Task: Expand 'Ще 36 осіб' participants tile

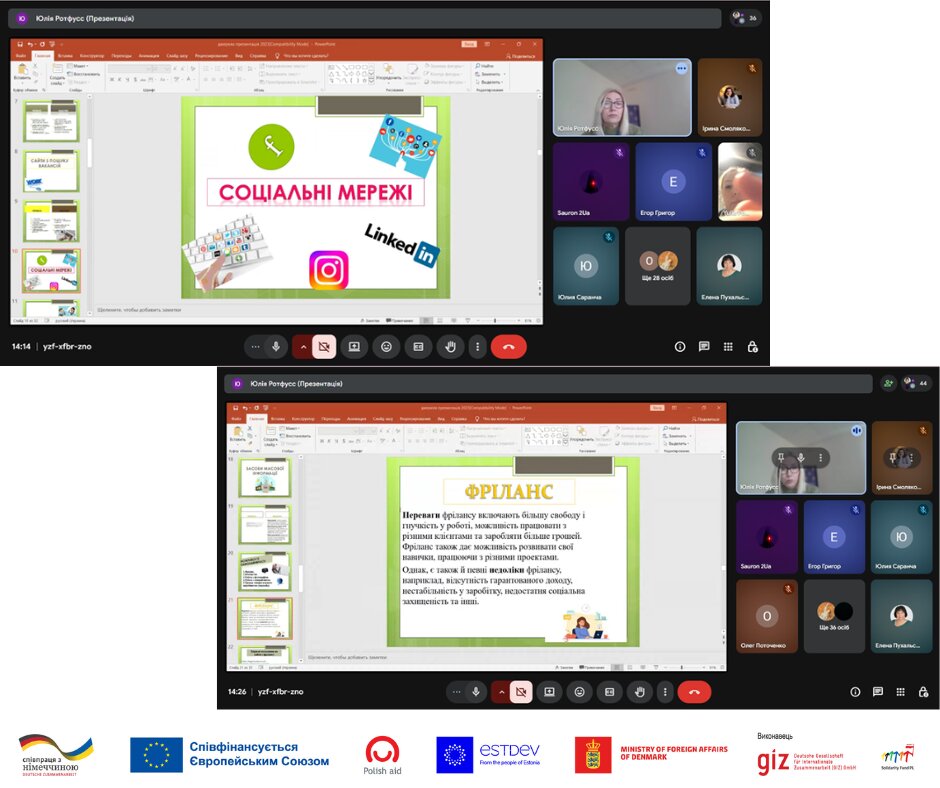Action: click(x=834, y=616)
